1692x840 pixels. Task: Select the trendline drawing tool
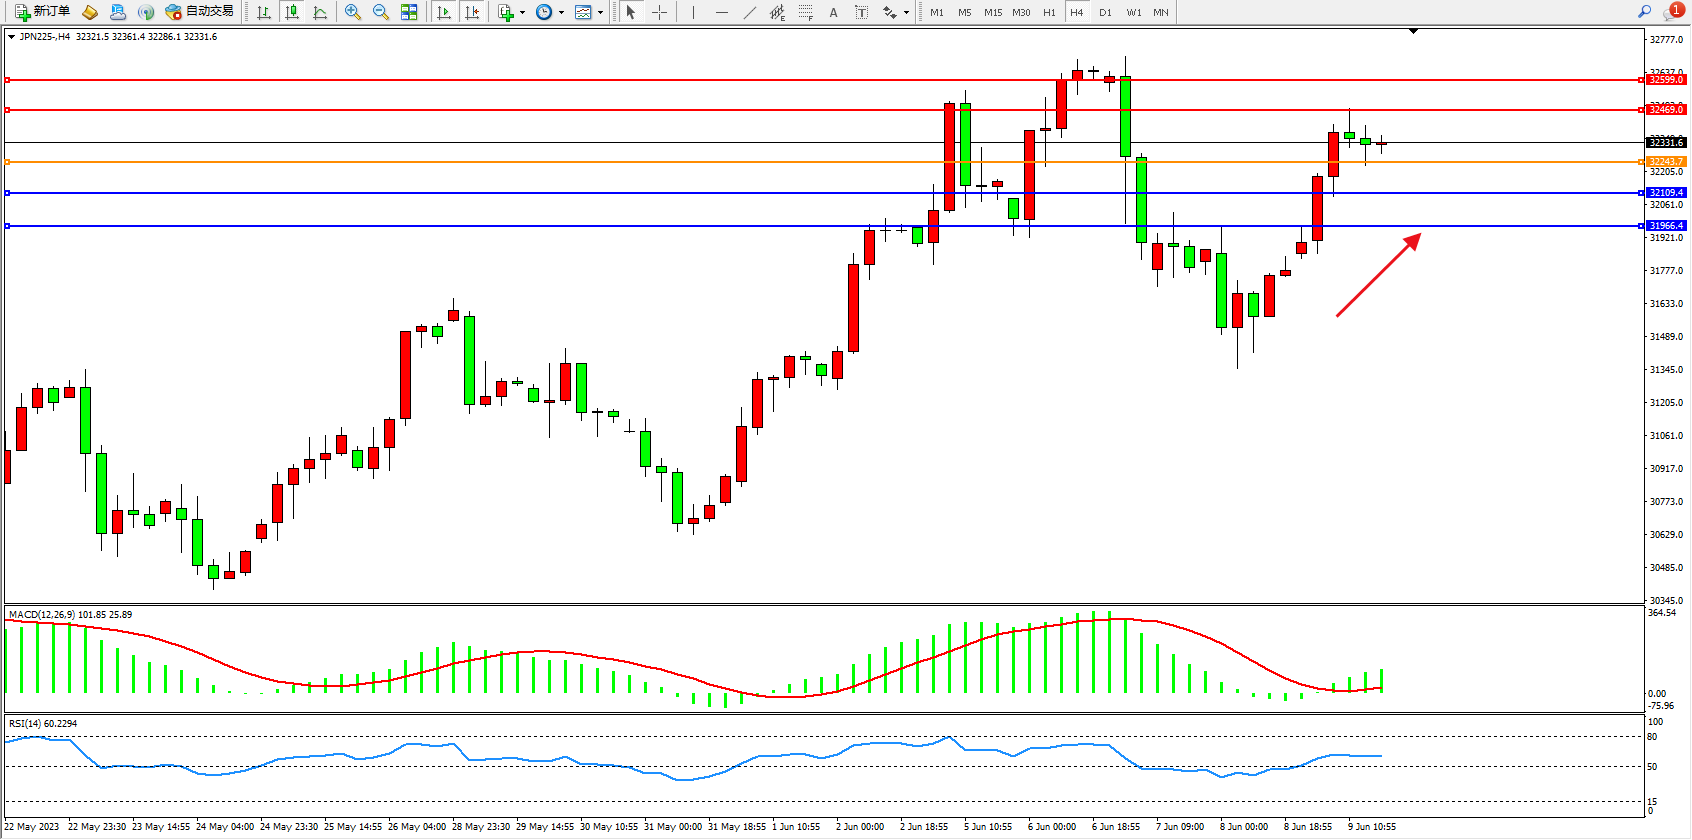tap(750, 12)
